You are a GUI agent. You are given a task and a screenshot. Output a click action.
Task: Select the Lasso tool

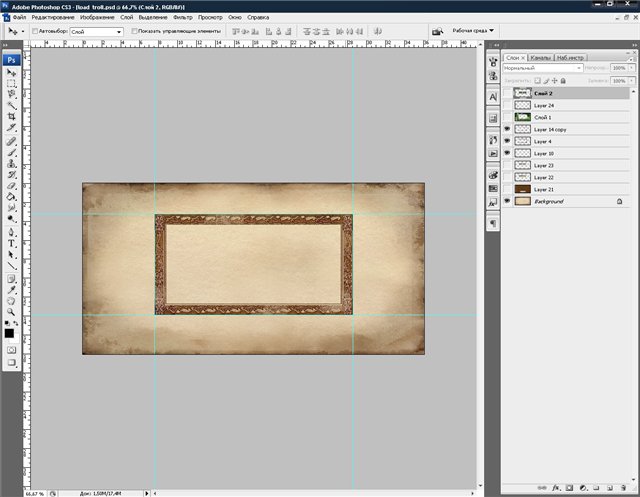tap(12, 94)
